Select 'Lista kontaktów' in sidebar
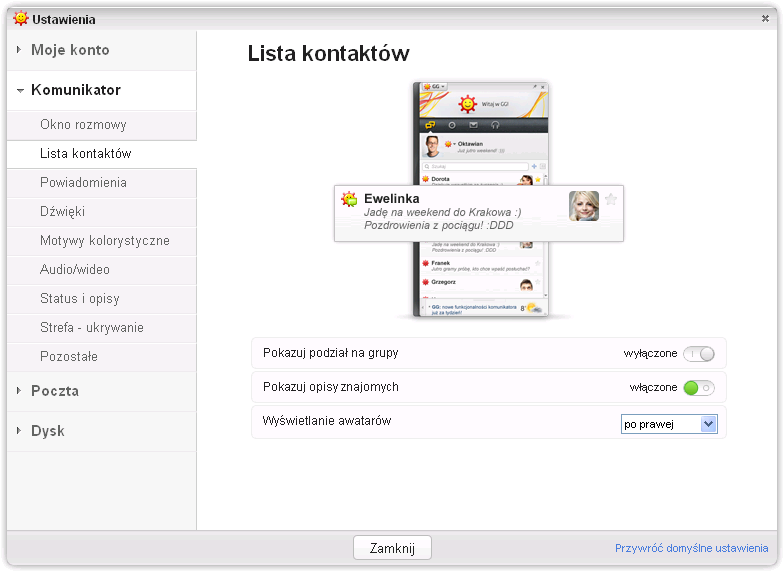This screenshot has height=572, width=784. coord(102,154)
